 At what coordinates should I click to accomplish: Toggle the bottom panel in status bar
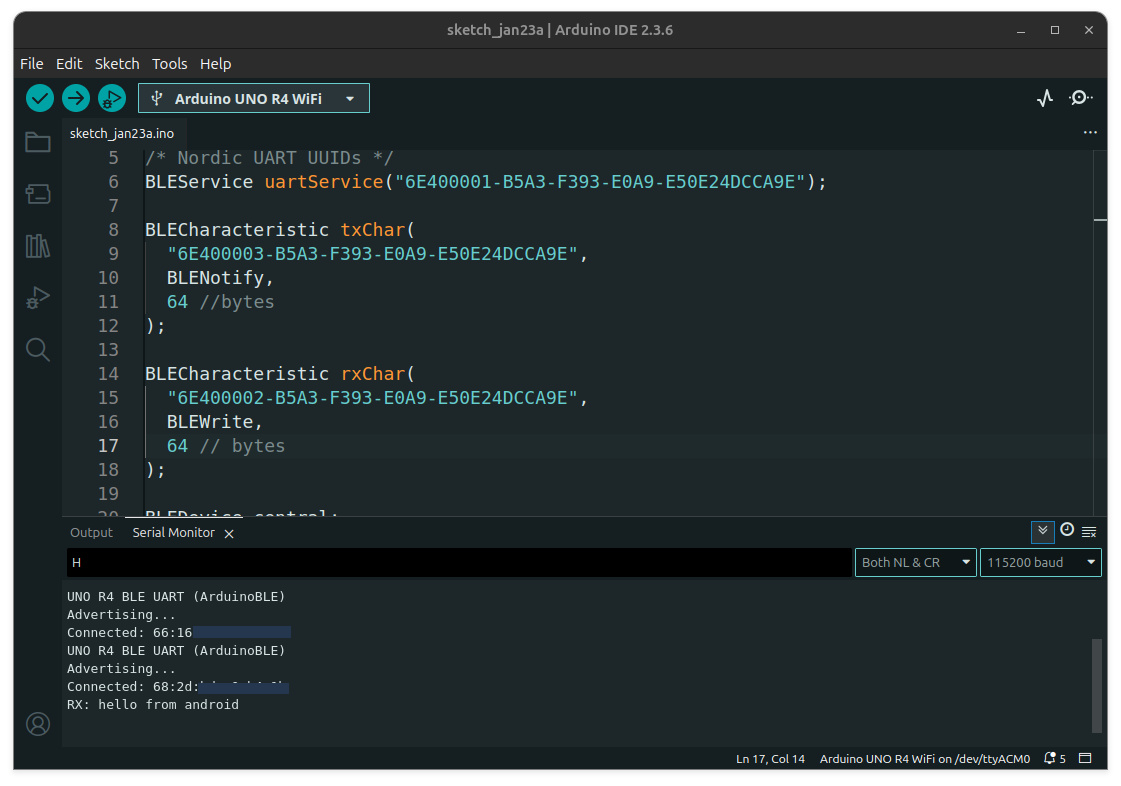point(1086,759)
